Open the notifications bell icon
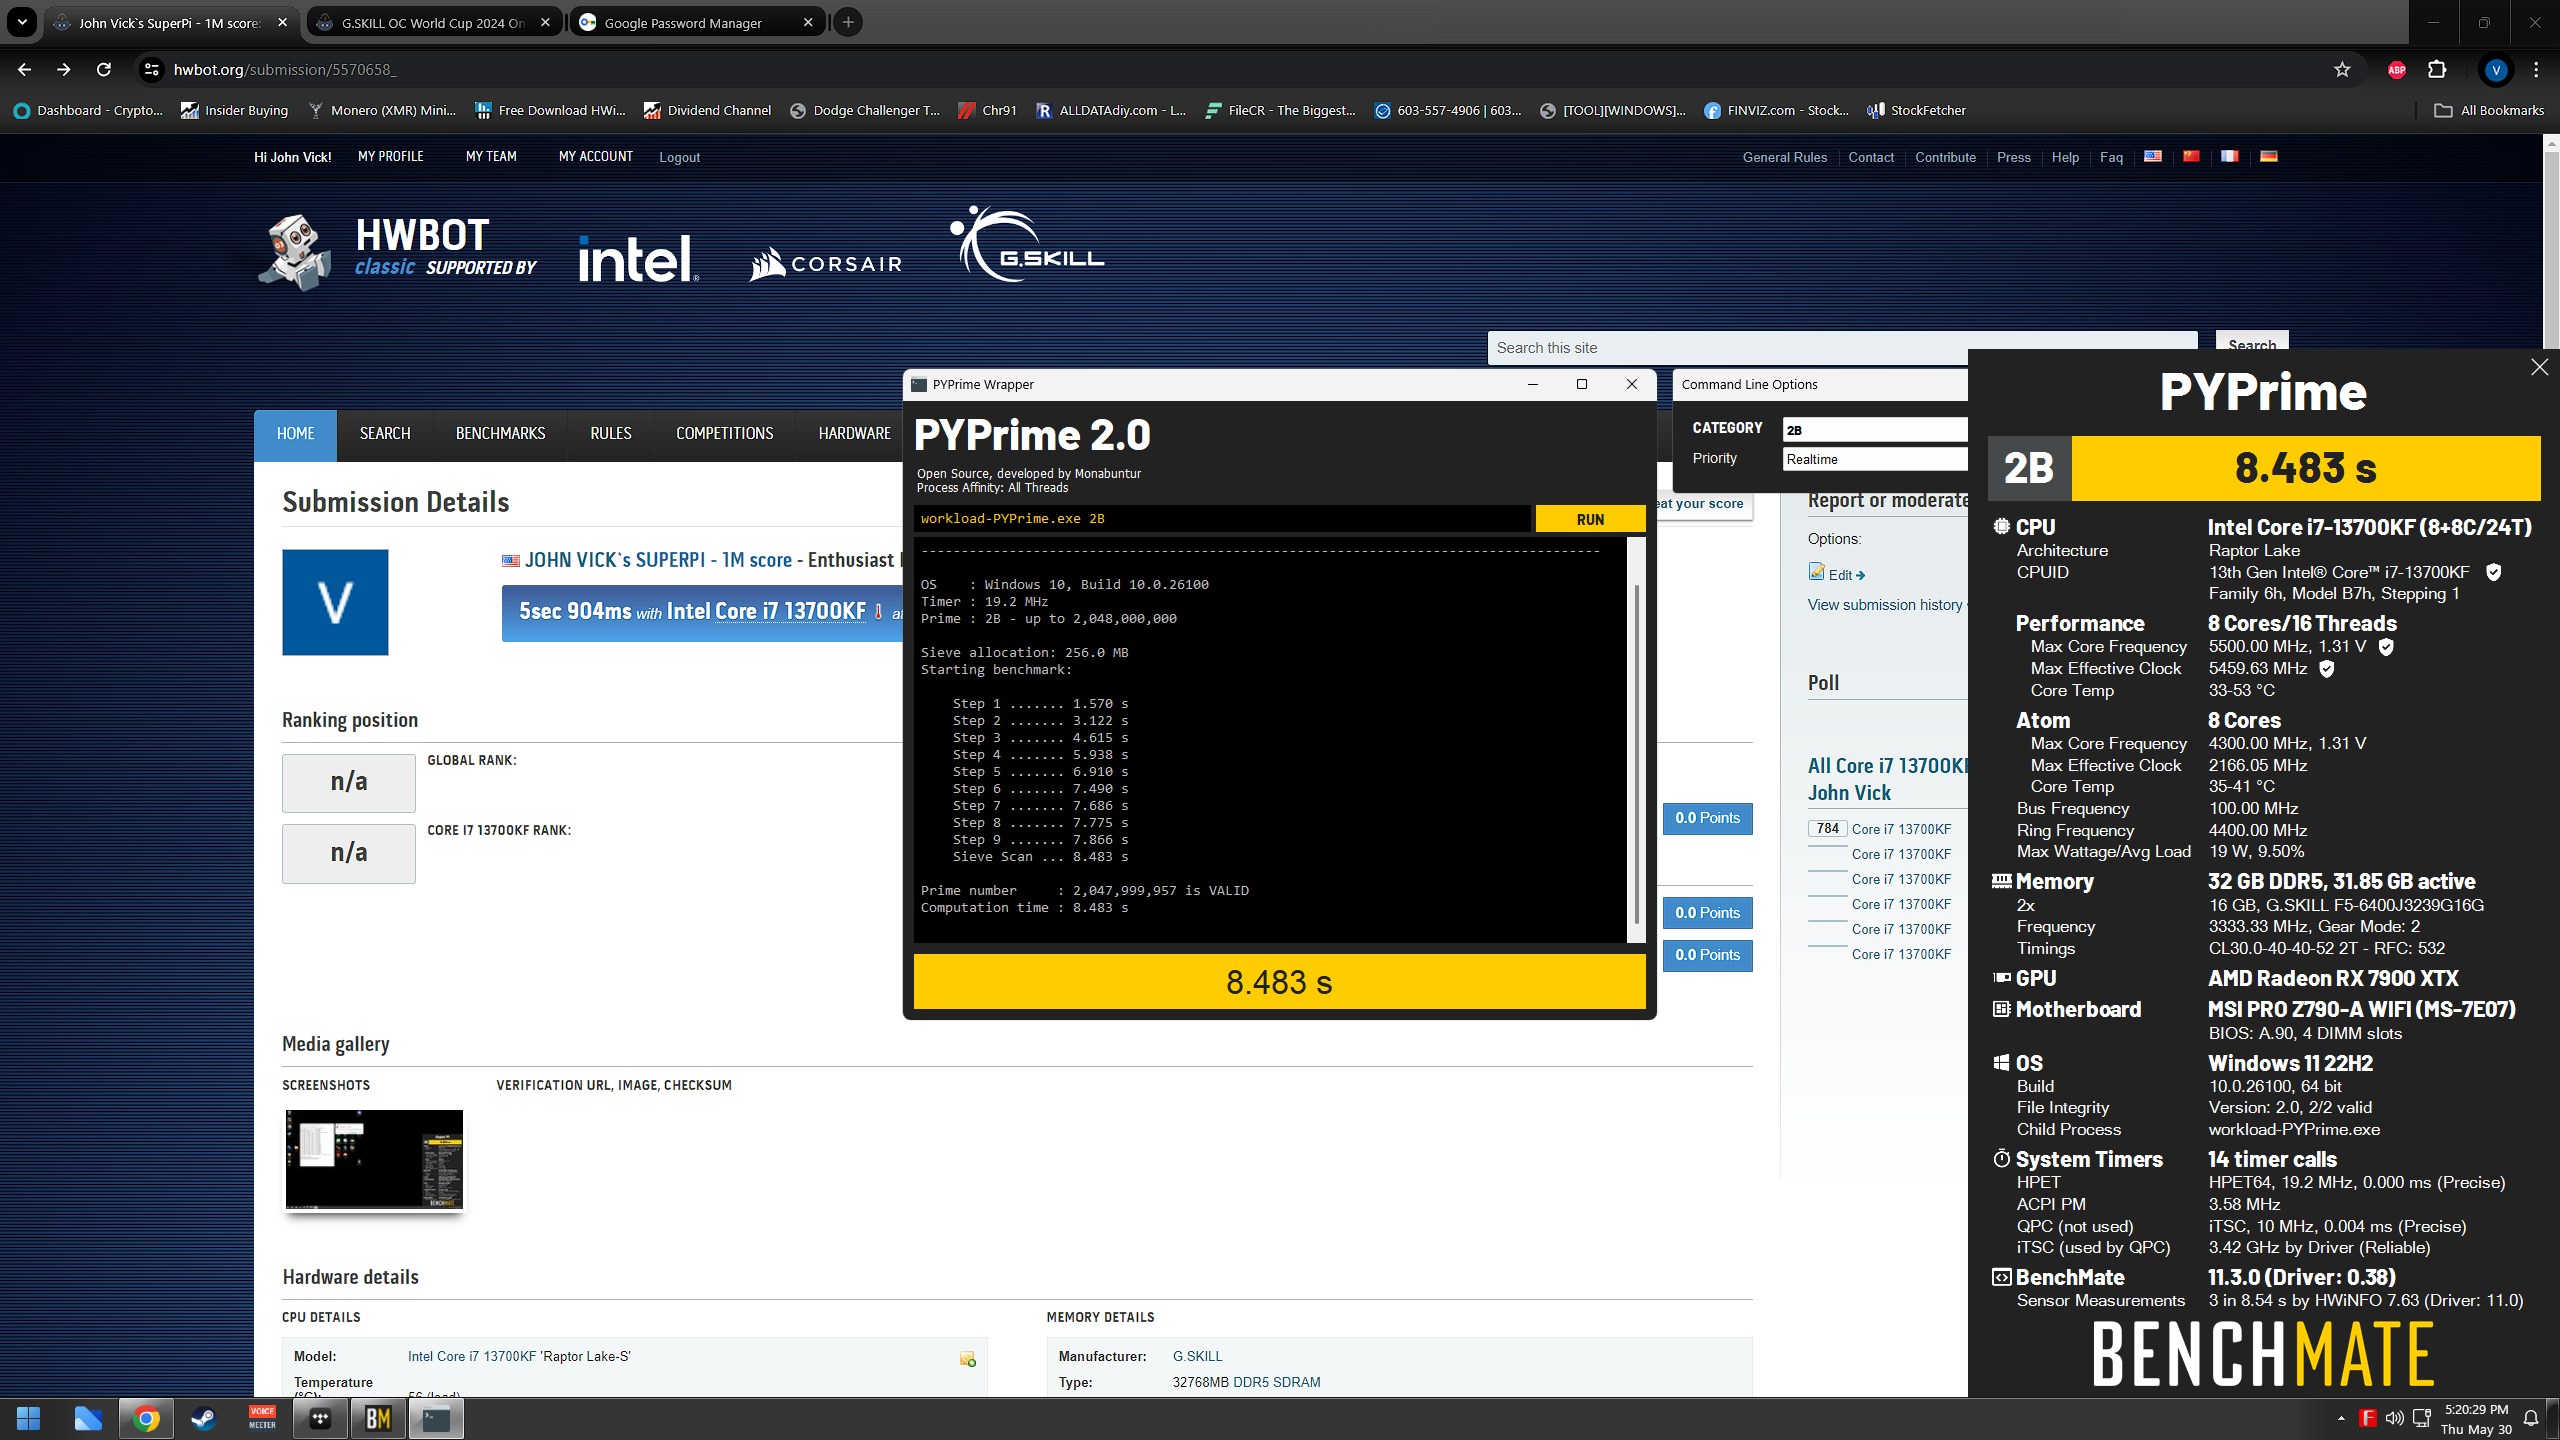 click(2531, 1418)
